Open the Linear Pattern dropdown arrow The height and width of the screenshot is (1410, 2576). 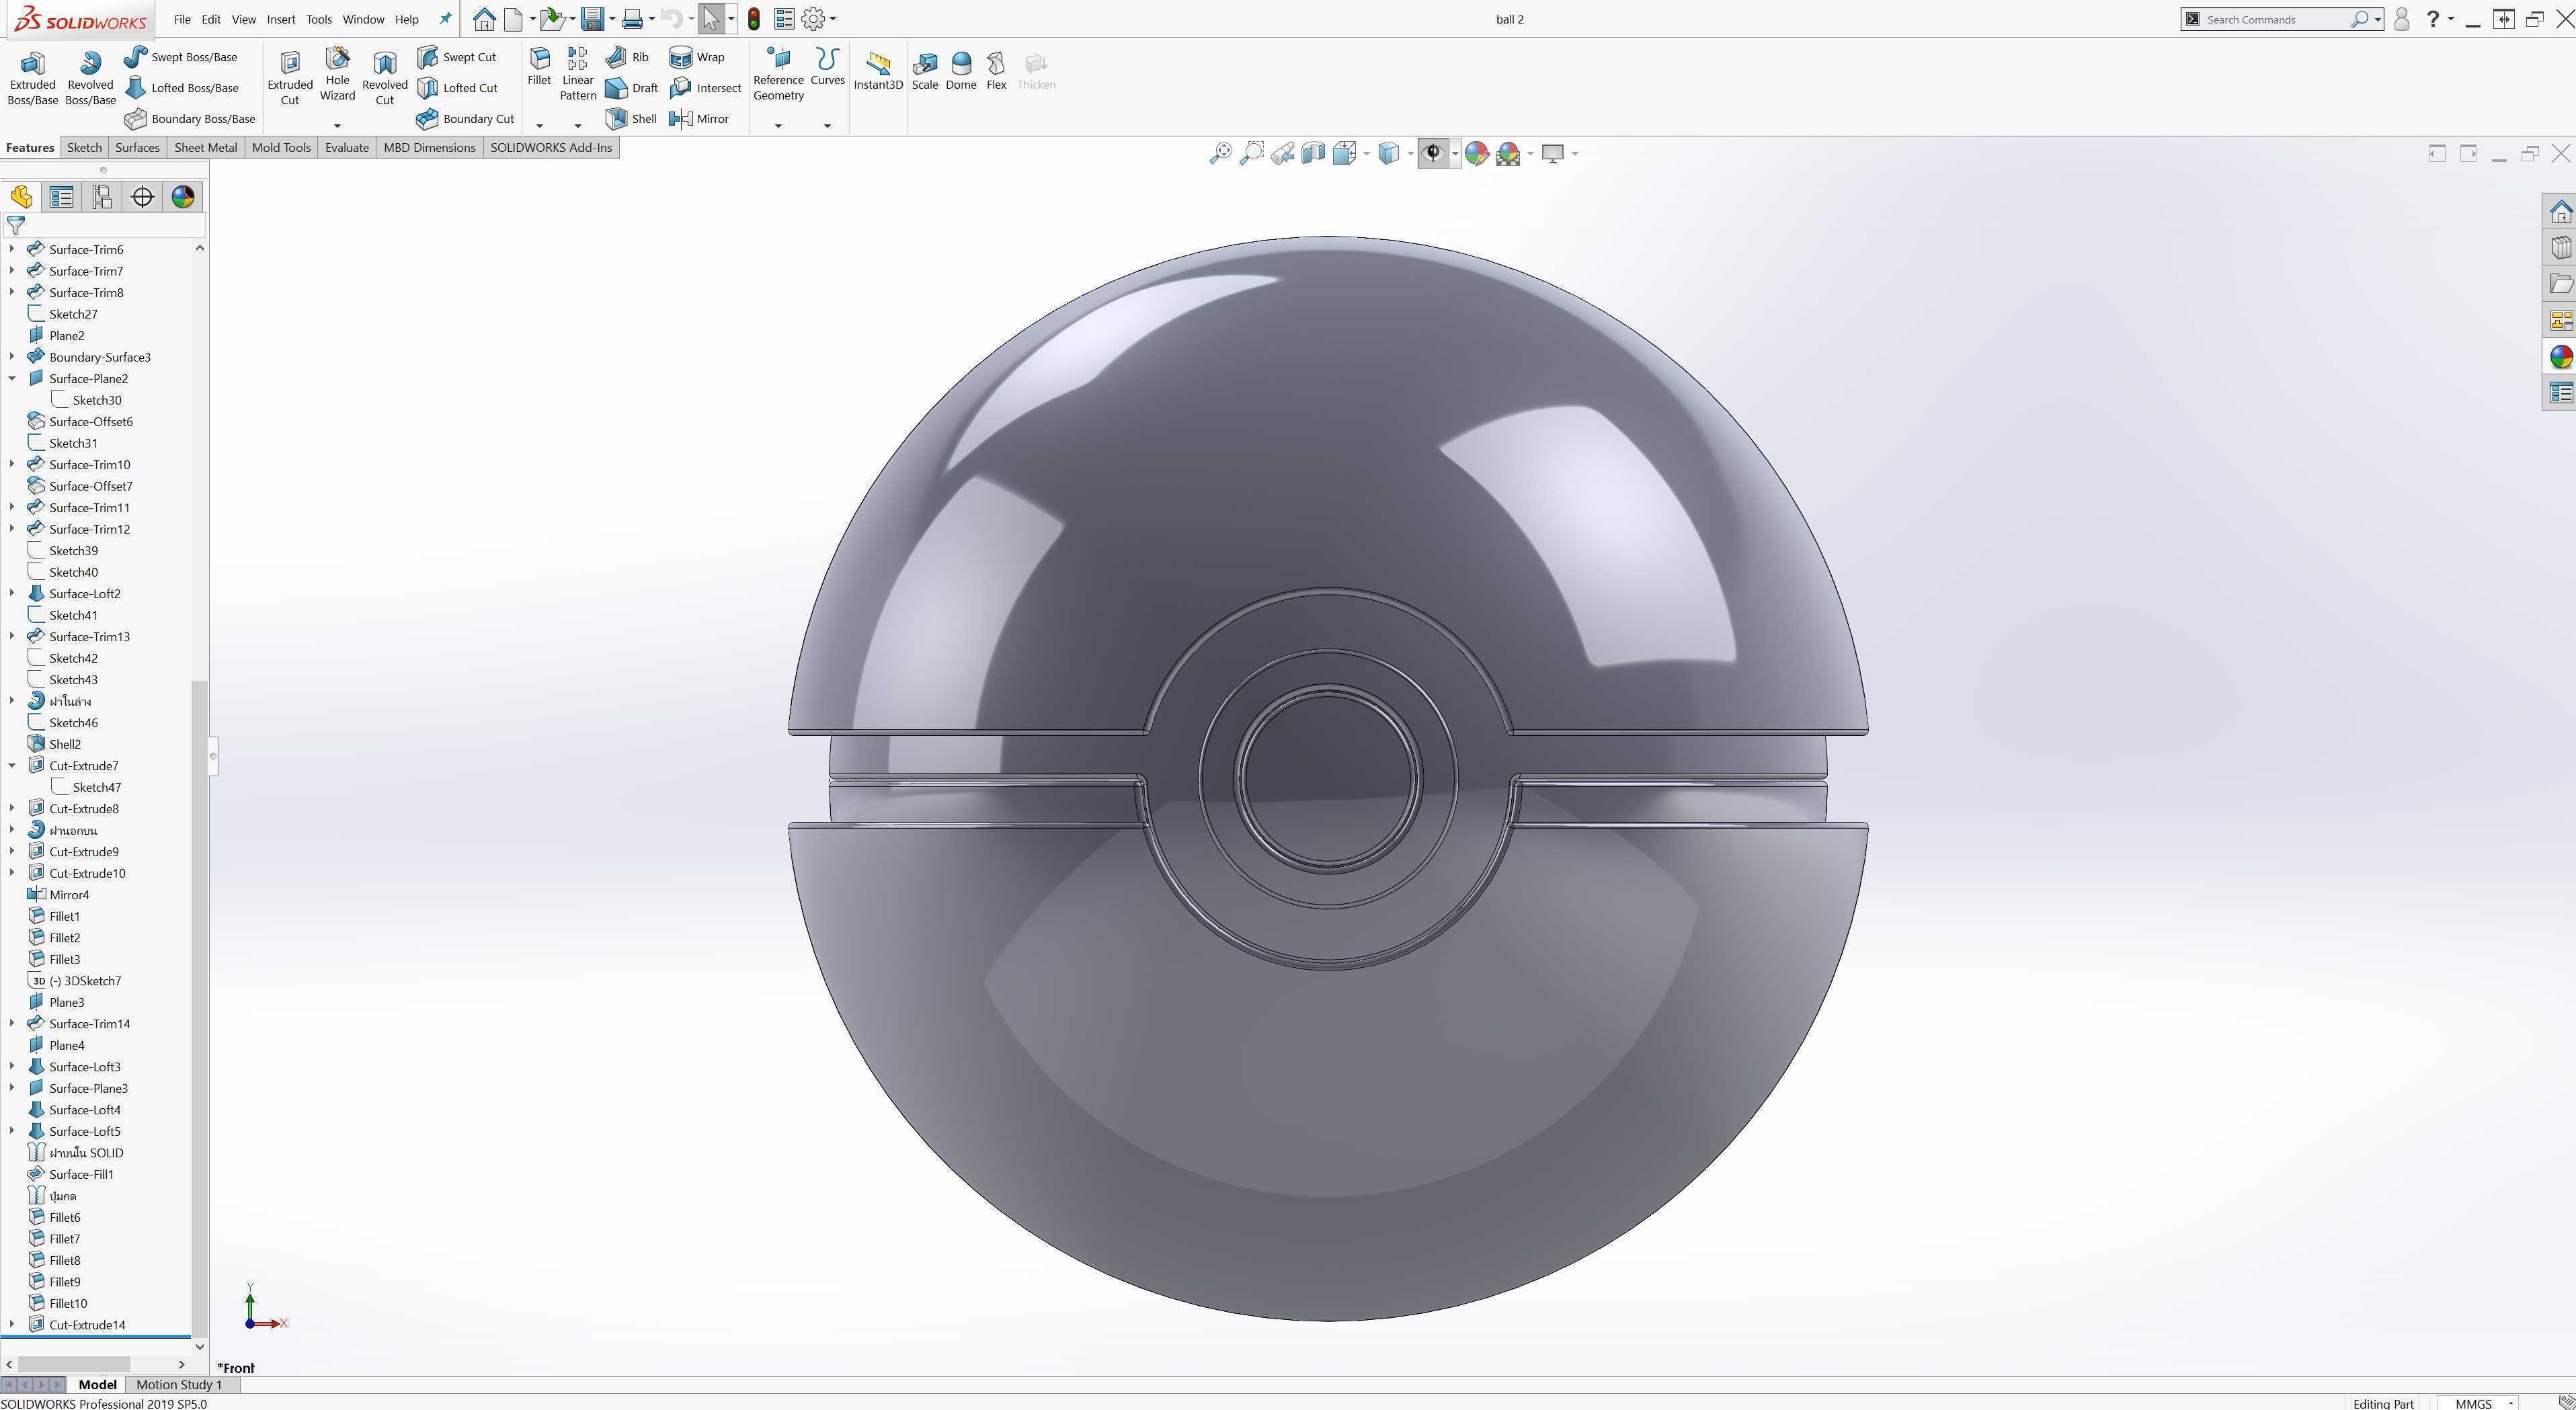click(x=577, y=126)
